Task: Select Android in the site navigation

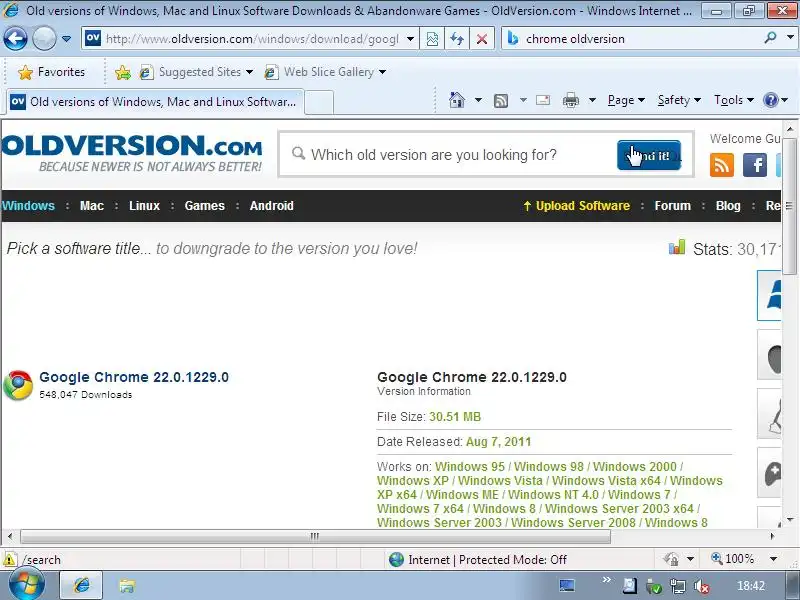Action: (x=271, y=206)
